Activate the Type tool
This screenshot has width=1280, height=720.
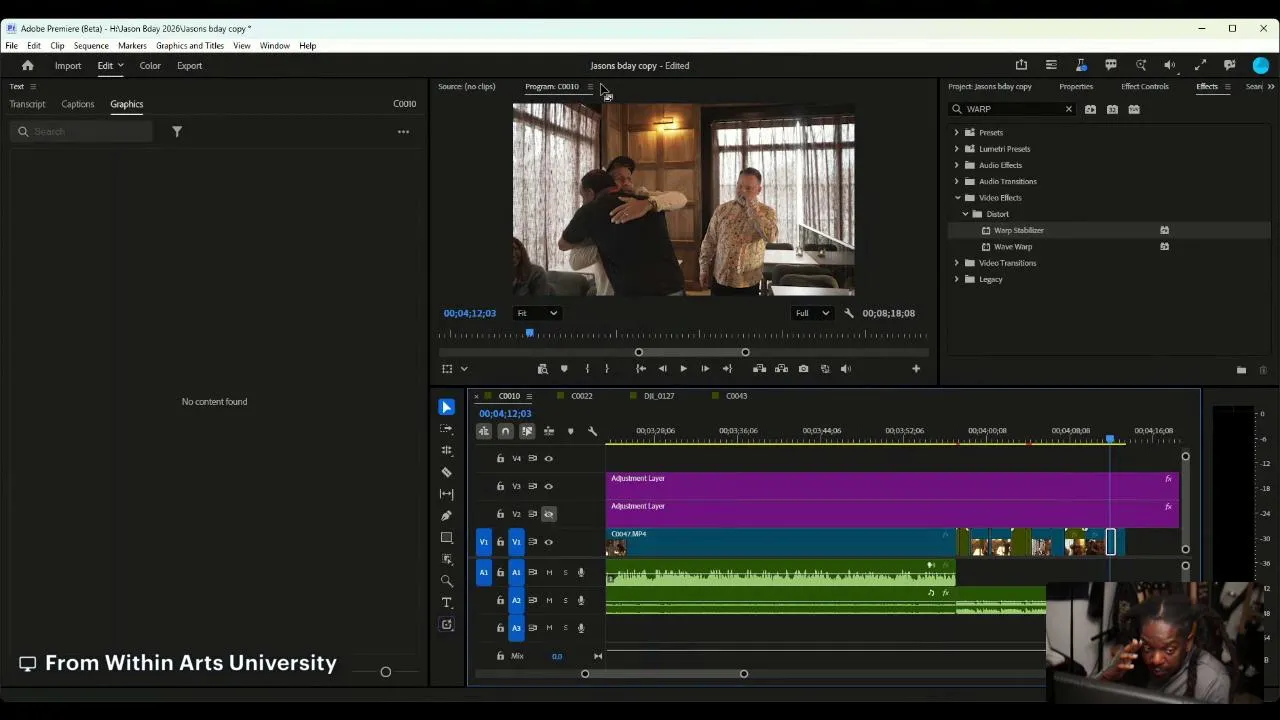pyautogui.click(x=447, y=603)
